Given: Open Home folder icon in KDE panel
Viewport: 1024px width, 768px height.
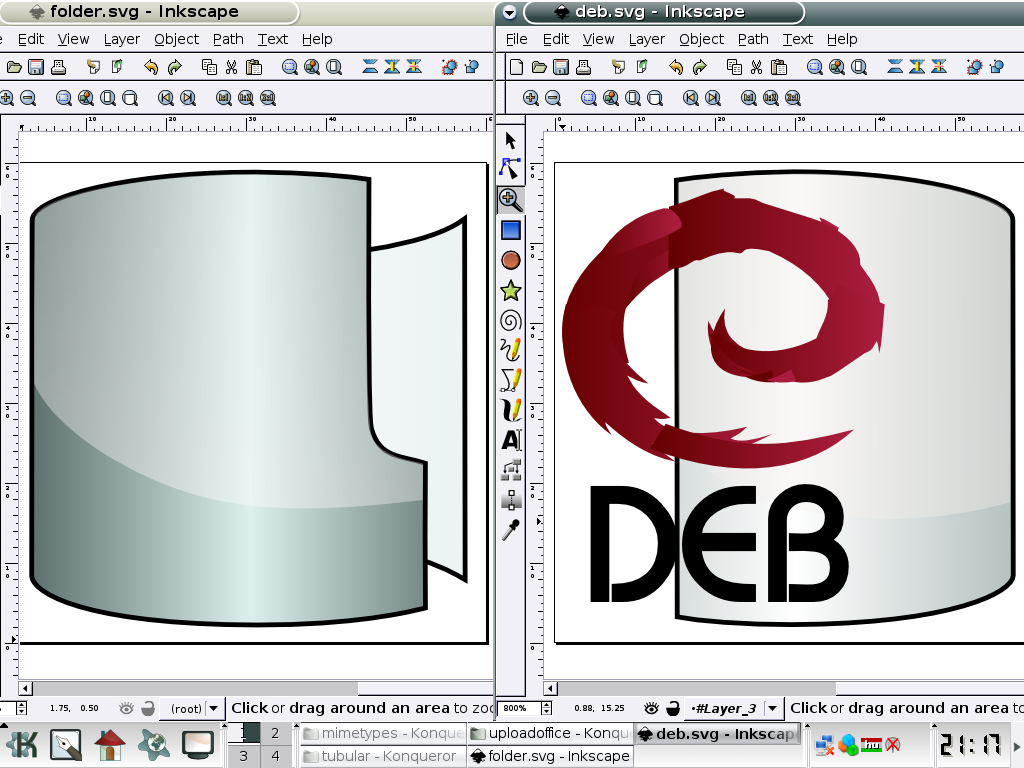Looking at the screenshot, I should 110,744.
